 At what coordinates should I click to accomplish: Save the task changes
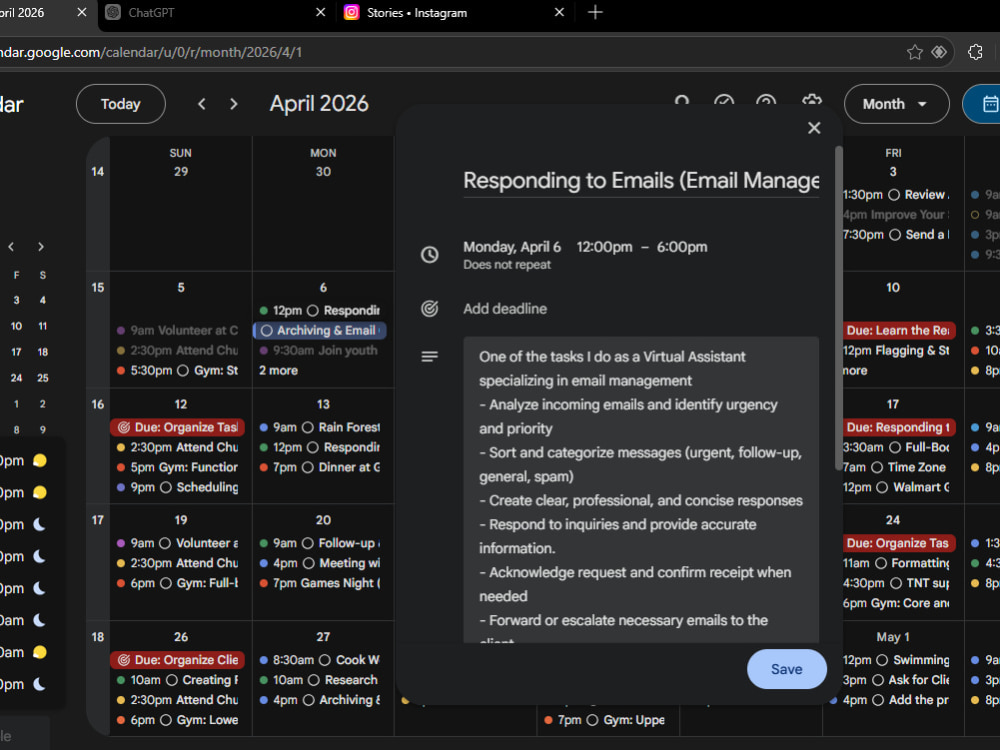[x=786, y=669]
